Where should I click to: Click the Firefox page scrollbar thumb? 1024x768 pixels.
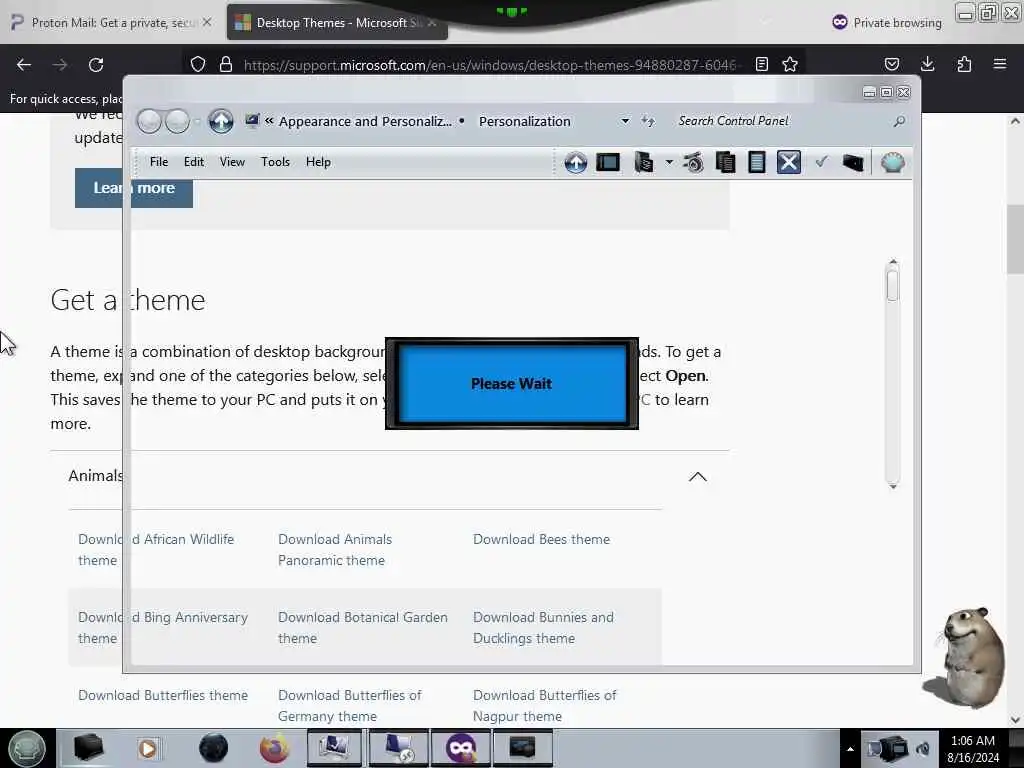click(1015, 238)
